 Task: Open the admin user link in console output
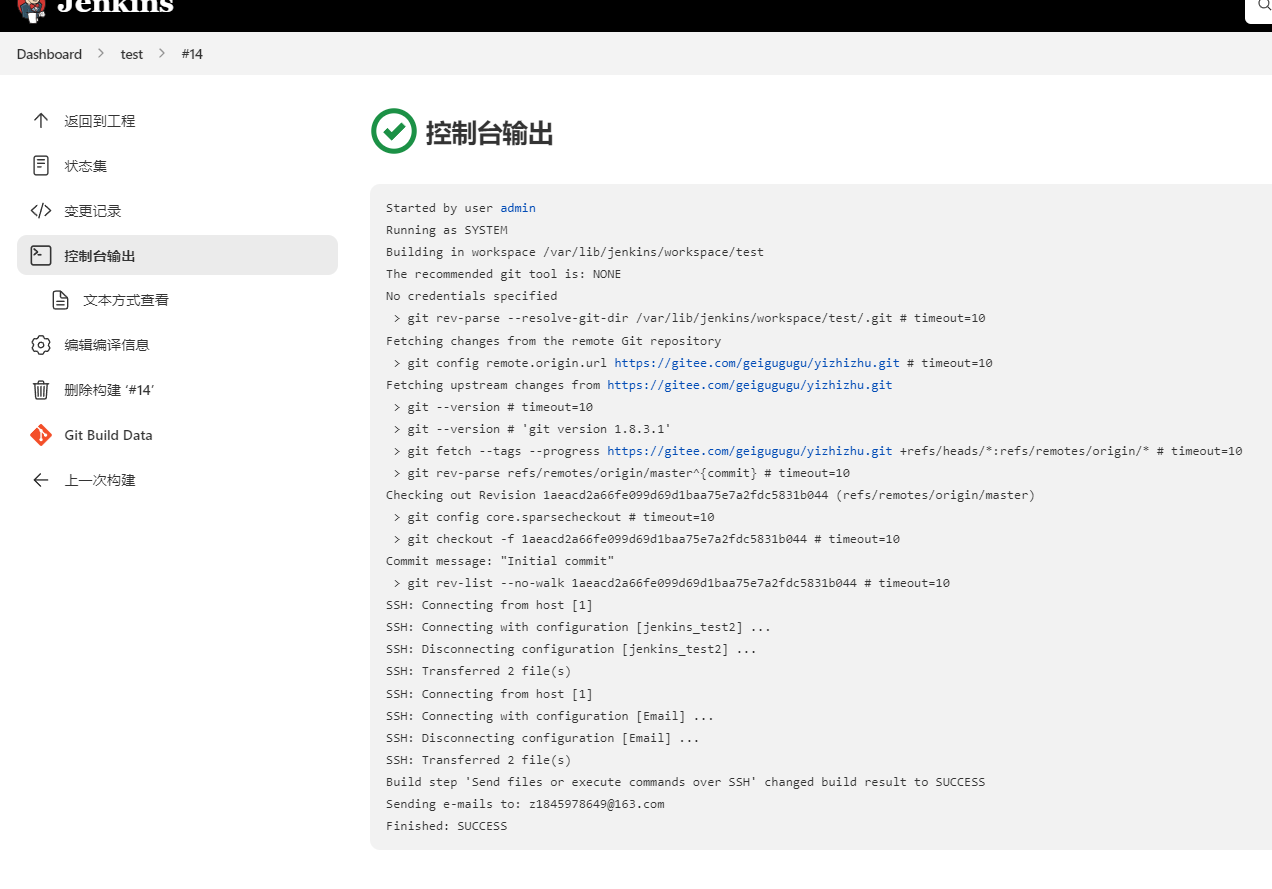(518, 208)
